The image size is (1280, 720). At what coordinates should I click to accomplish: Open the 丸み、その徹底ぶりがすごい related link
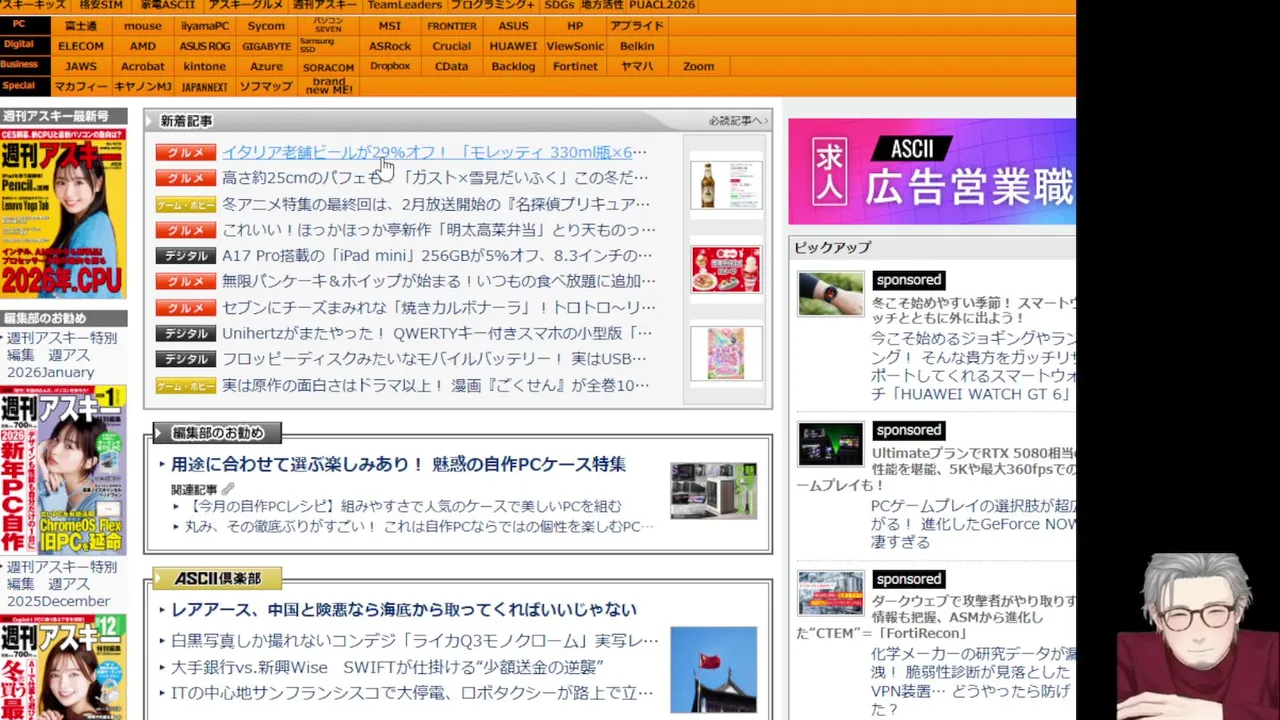click(x=419, y=527)
